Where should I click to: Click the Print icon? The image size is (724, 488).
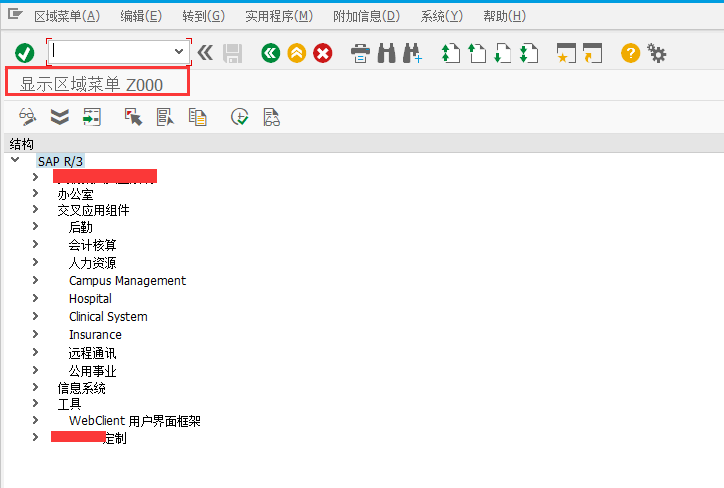360,53
